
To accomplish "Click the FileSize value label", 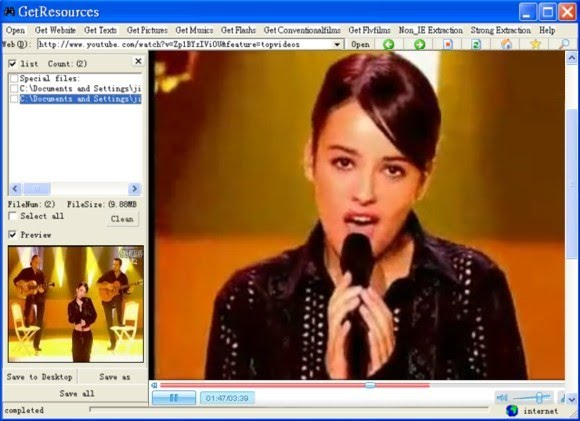I will point(102,204).
